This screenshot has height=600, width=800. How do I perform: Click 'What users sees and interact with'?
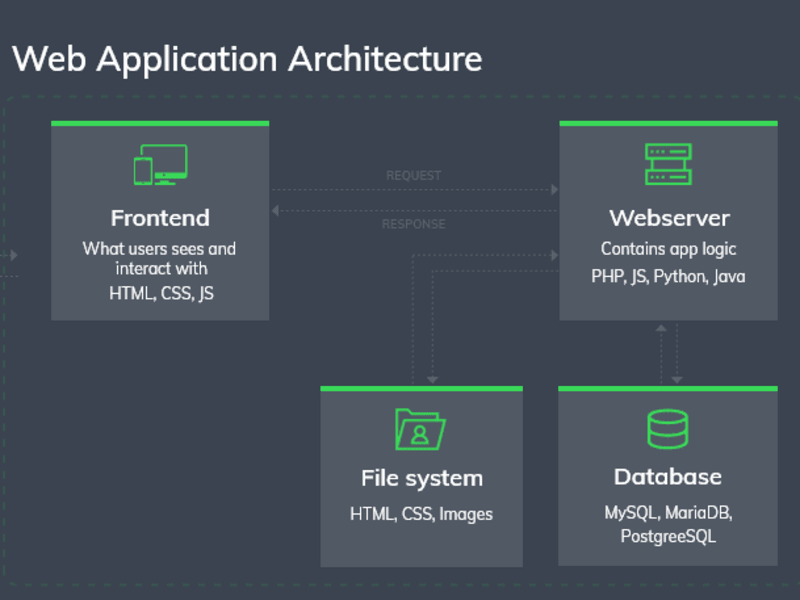(x=160, y=259)
